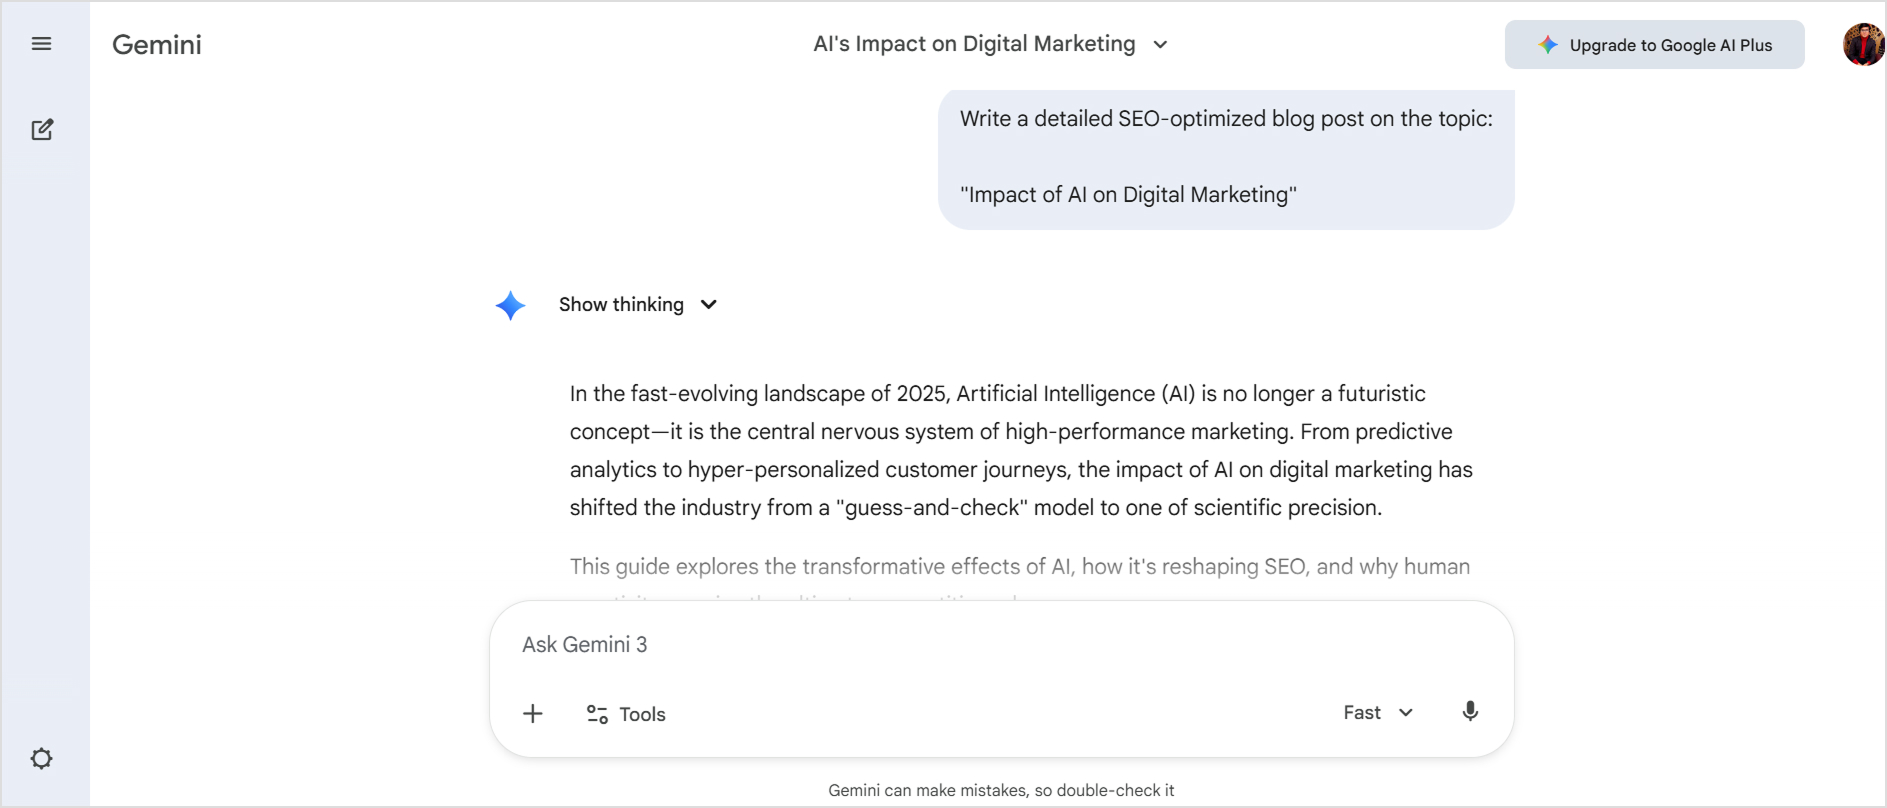
Task: Open the Fast model selector dropdown
Action: coord(1378,712)
